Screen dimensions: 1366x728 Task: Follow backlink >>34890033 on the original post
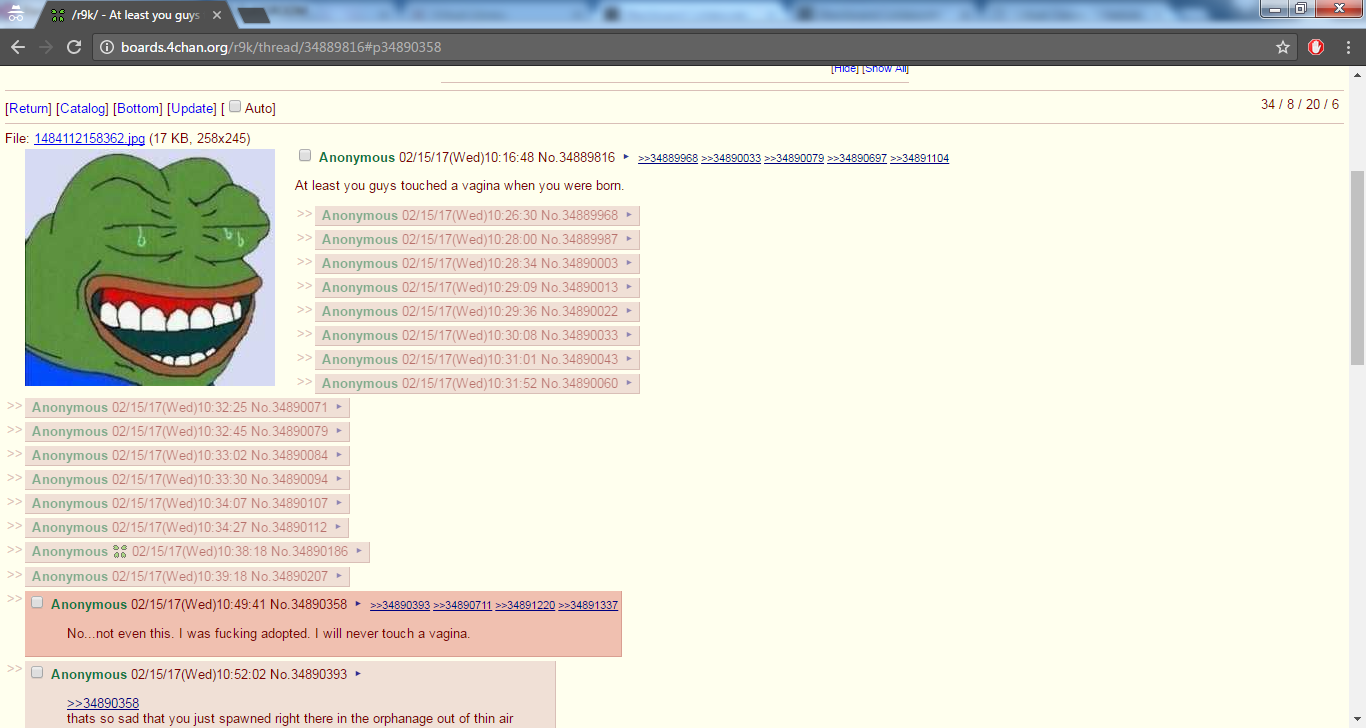point(731,158)
